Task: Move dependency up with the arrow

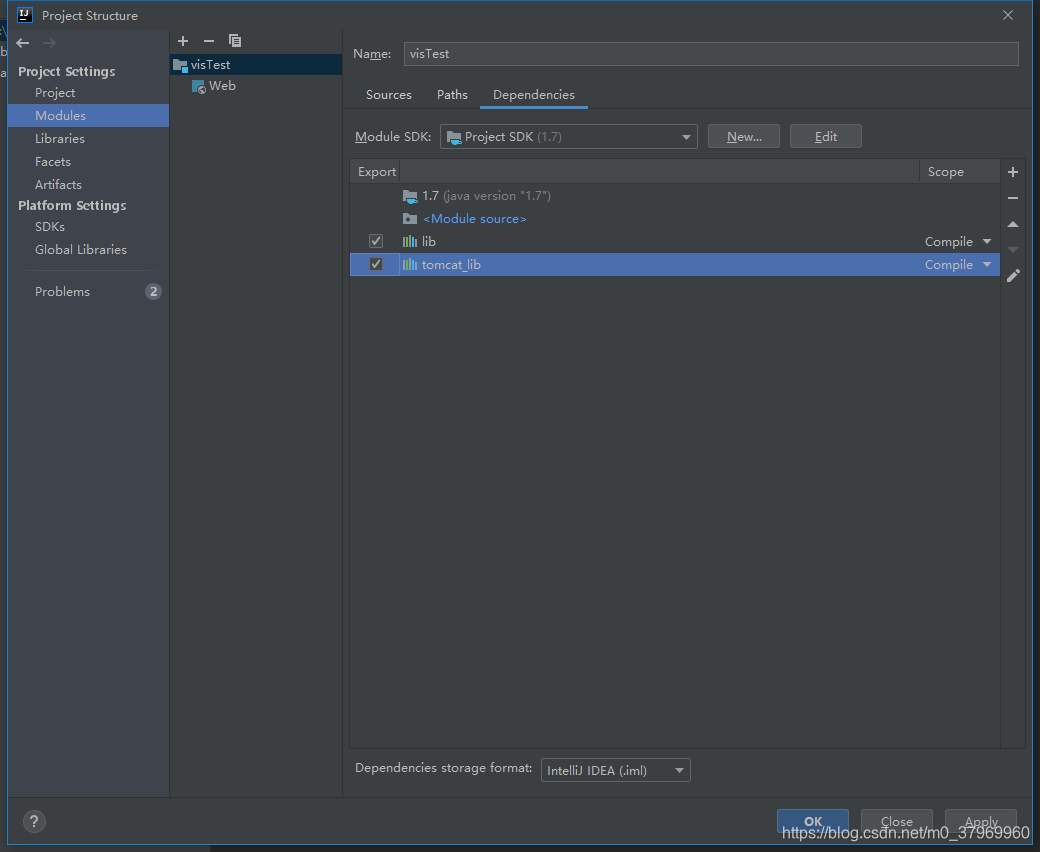Action: [x=1013, y=224]
